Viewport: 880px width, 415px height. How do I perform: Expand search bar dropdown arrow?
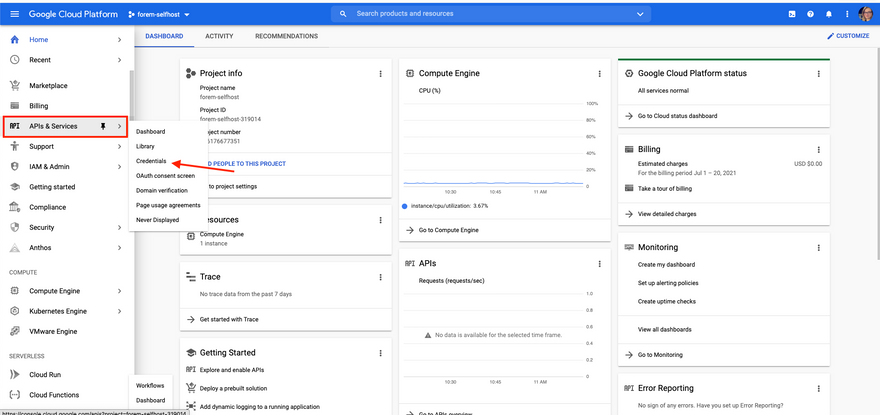[640, 14]
